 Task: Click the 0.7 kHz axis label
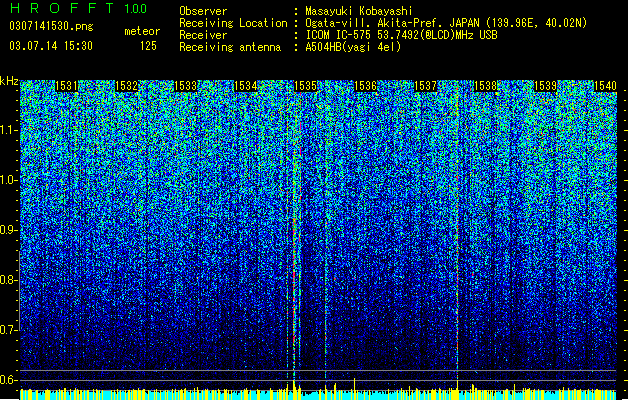click(x=9, y=330)
